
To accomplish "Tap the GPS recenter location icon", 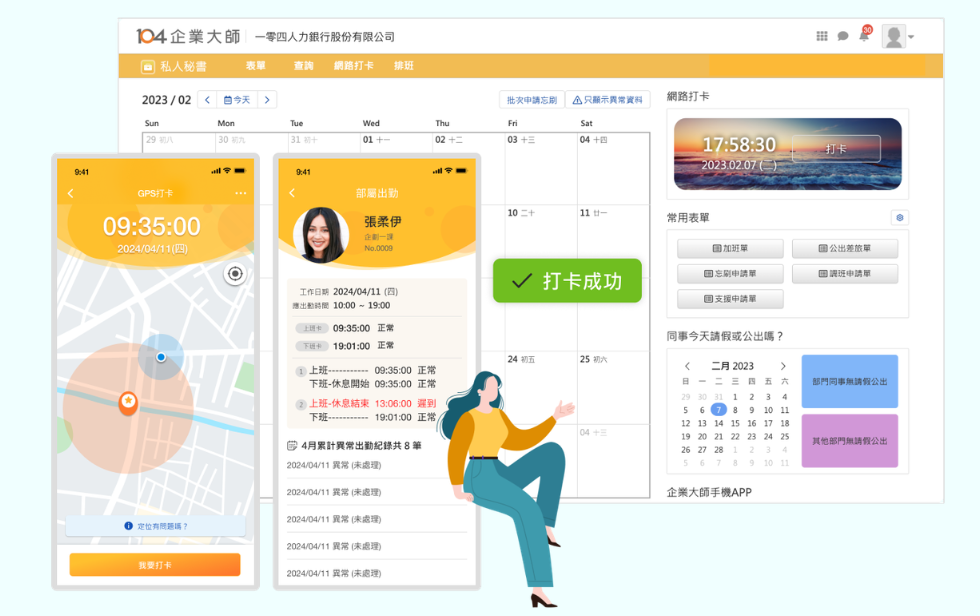I will point(235,274).
